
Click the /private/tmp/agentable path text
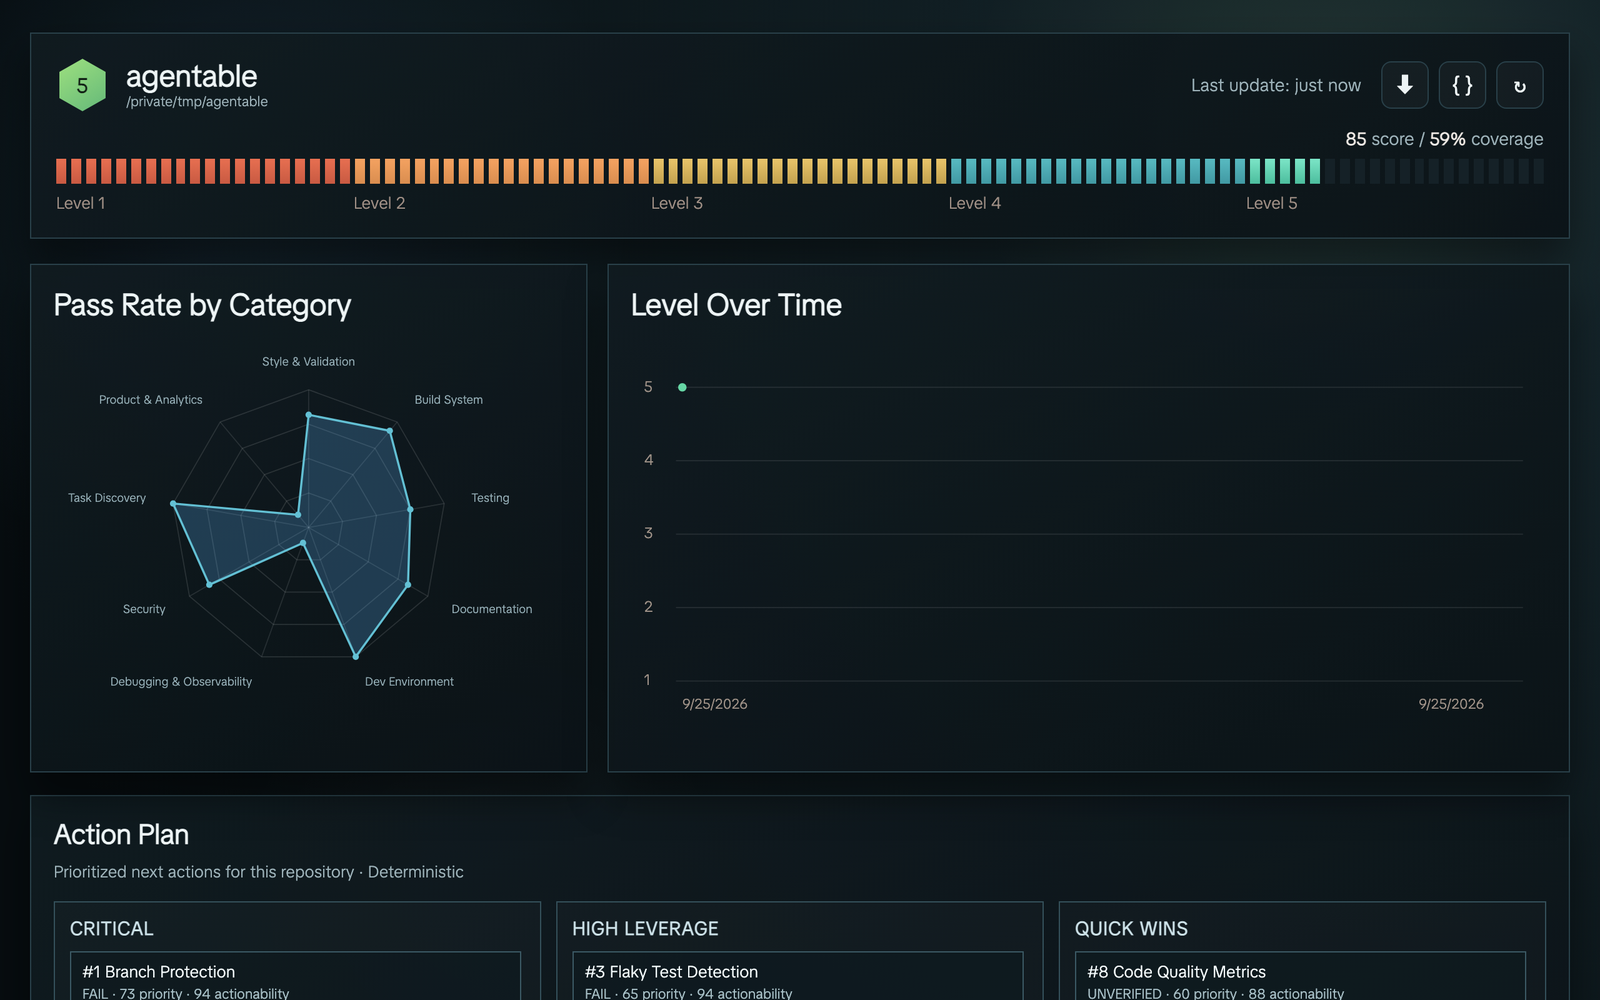pyautogui.click(x=197, y=102)
